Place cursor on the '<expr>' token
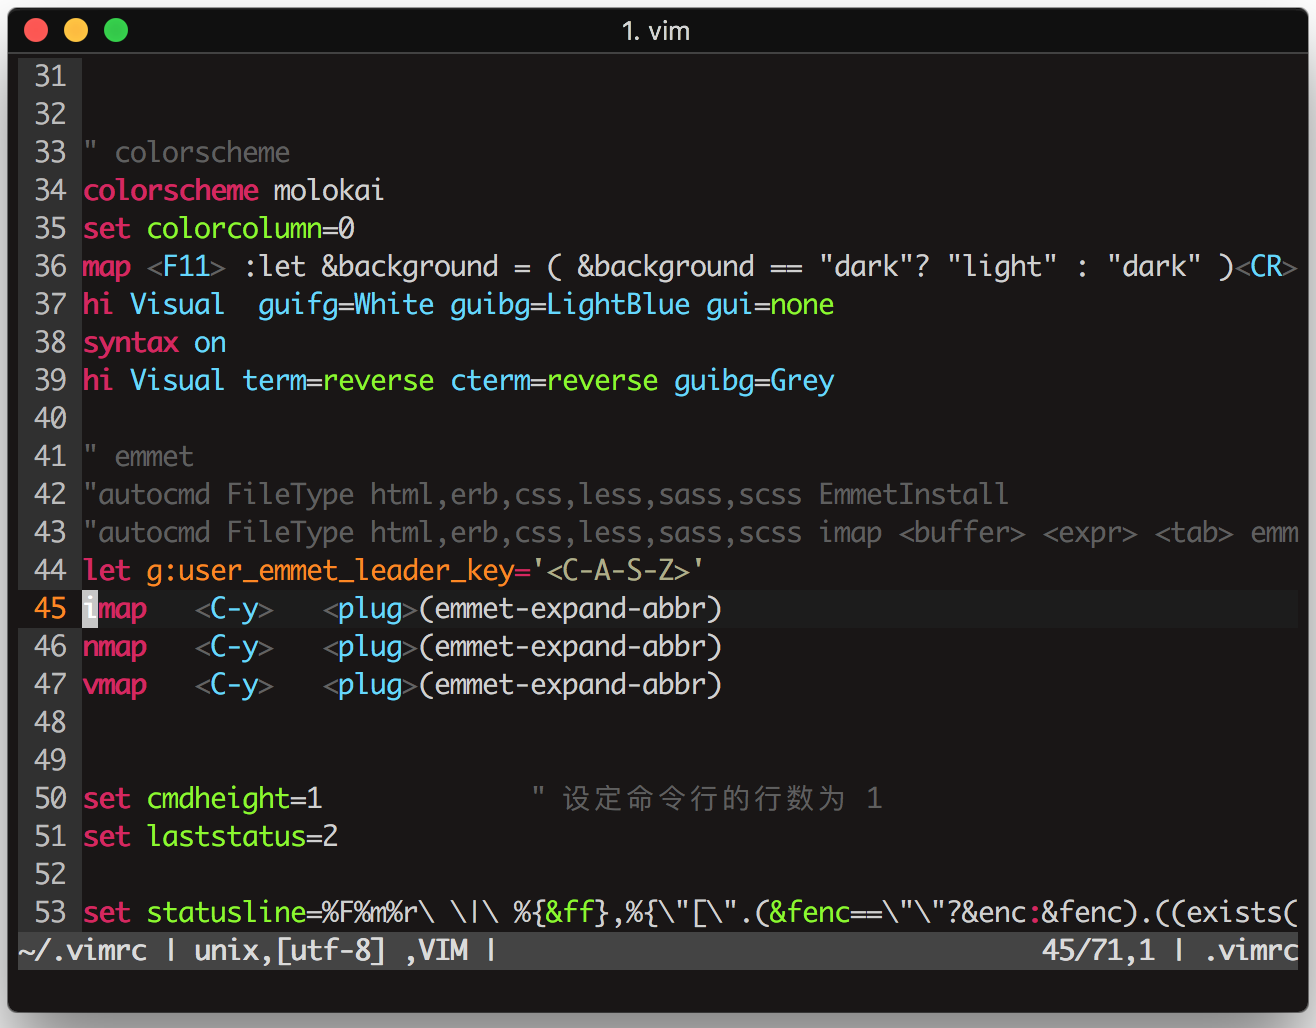The height and width of the screenshot is (1028, 1316). click(1090, 532)
